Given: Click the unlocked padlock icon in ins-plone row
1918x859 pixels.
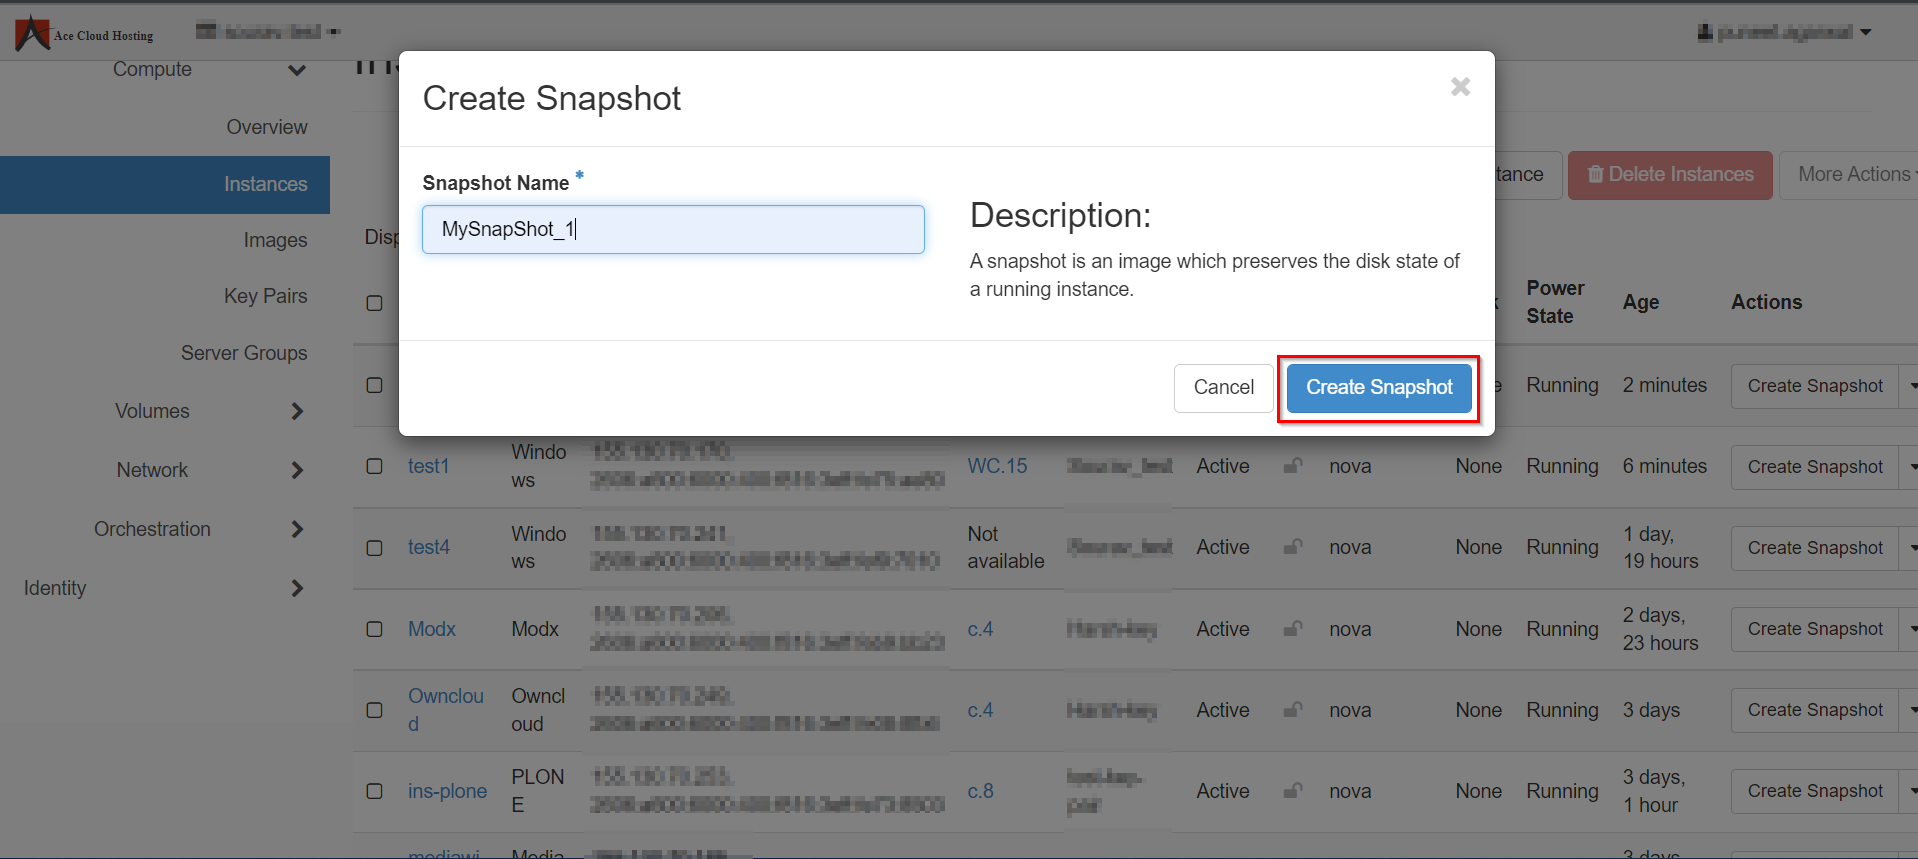Looking at the screenshot, I should coord(1293,790).
